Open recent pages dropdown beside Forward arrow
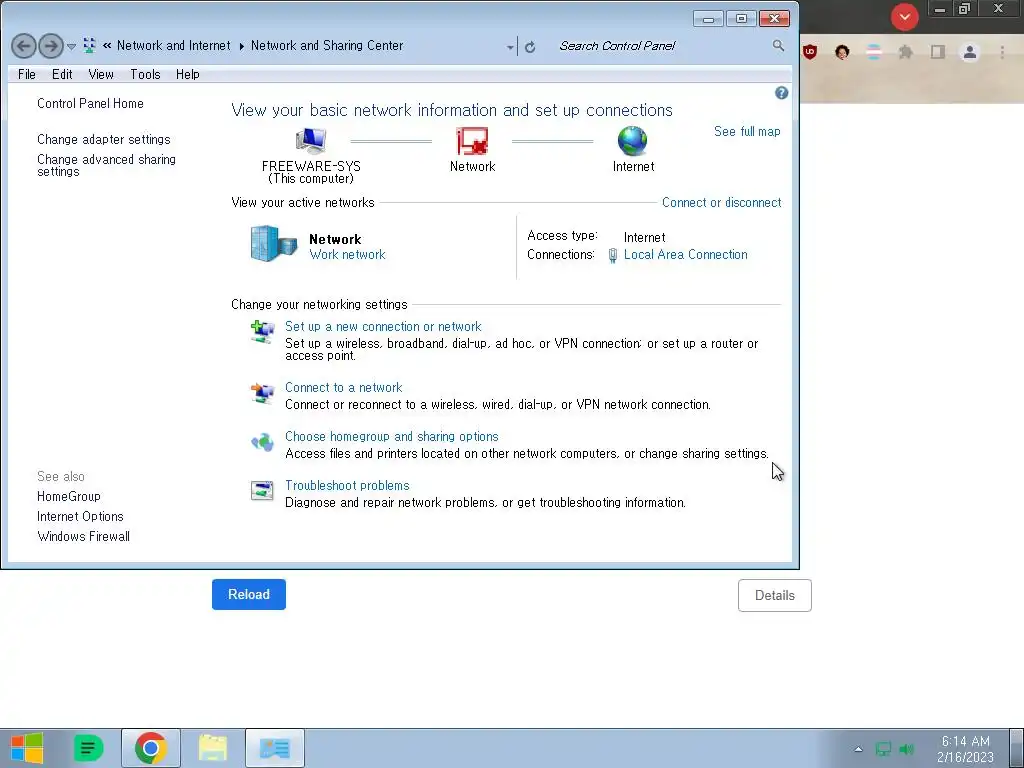 click(71, 46)
